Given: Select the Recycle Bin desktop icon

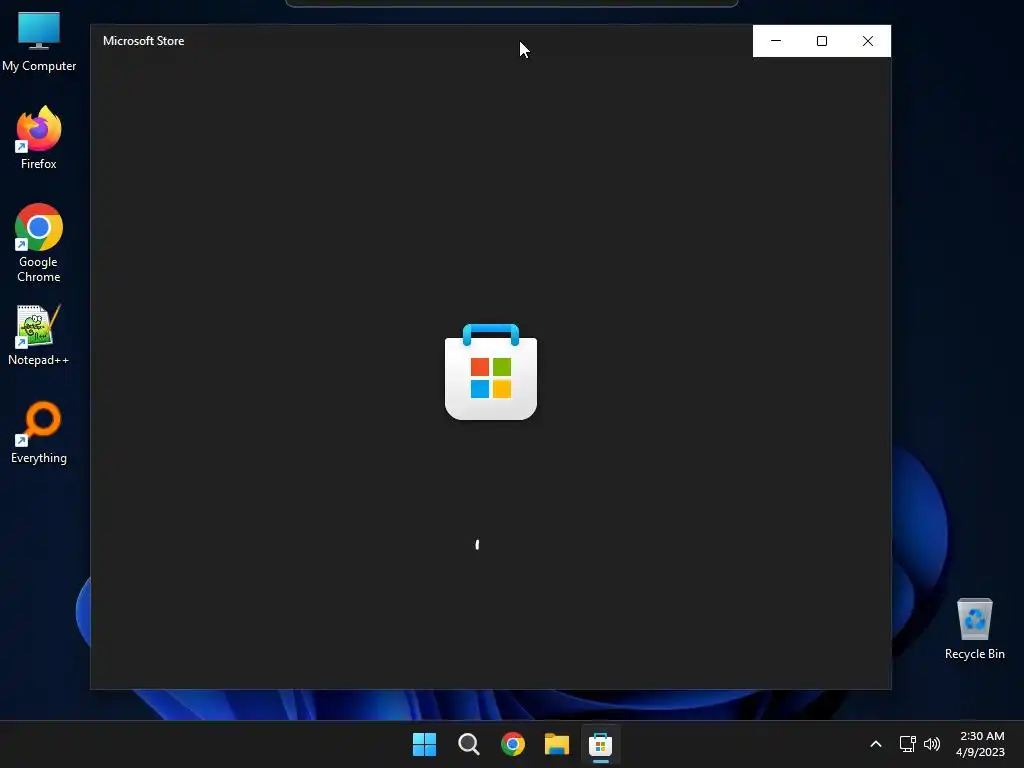Looking at the screenshot, I should [x=974, y=629].
